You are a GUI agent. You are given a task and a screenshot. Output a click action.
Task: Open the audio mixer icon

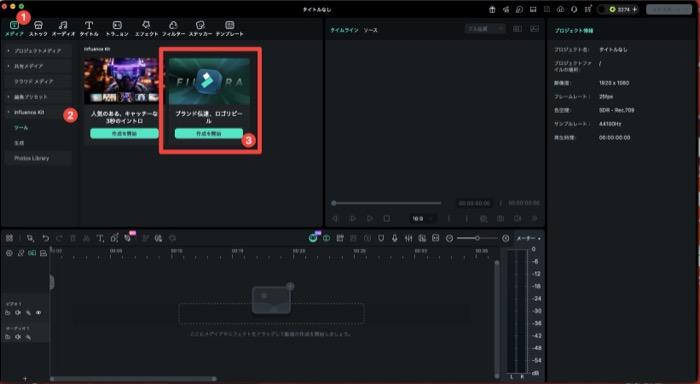tap(408, 238)
